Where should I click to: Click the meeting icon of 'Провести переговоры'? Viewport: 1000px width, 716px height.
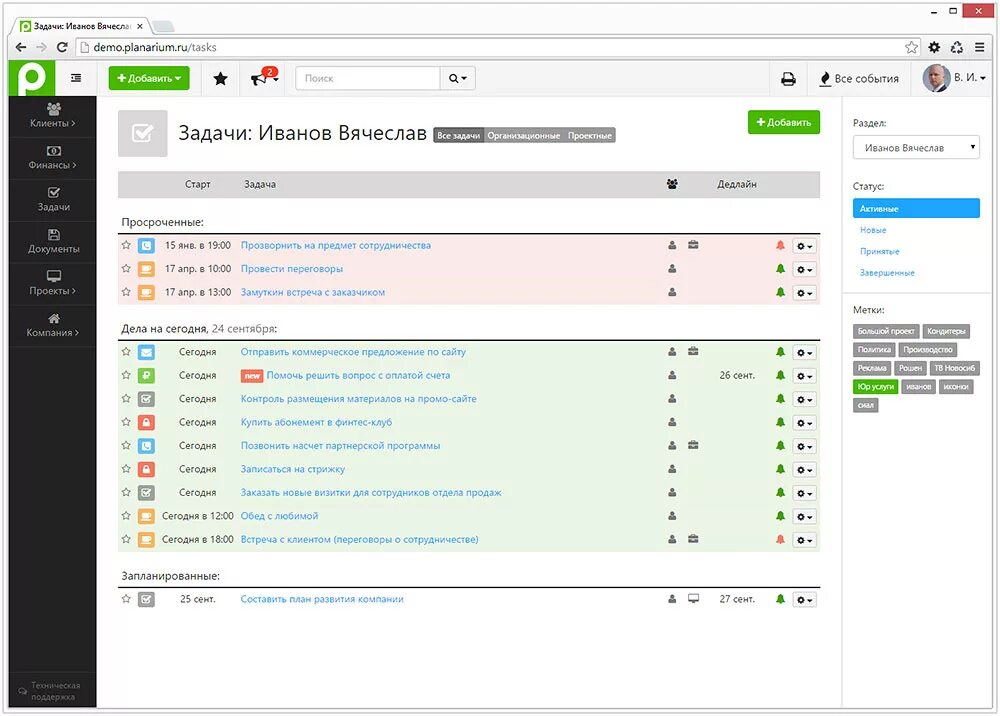pyautogui.click(x=146, y=269)
